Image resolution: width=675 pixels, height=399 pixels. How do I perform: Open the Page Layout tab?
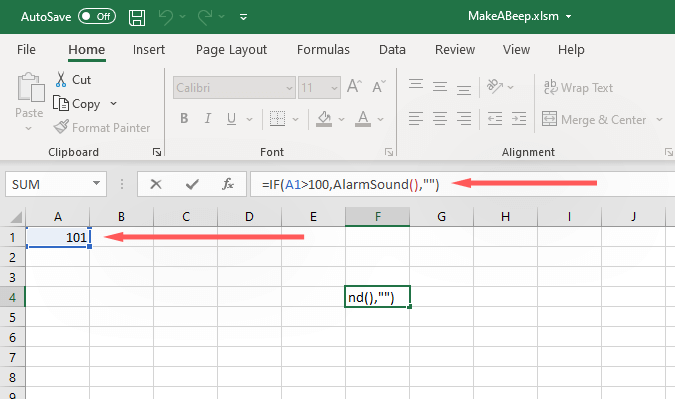pyautogui.click(x=231, y=50)
